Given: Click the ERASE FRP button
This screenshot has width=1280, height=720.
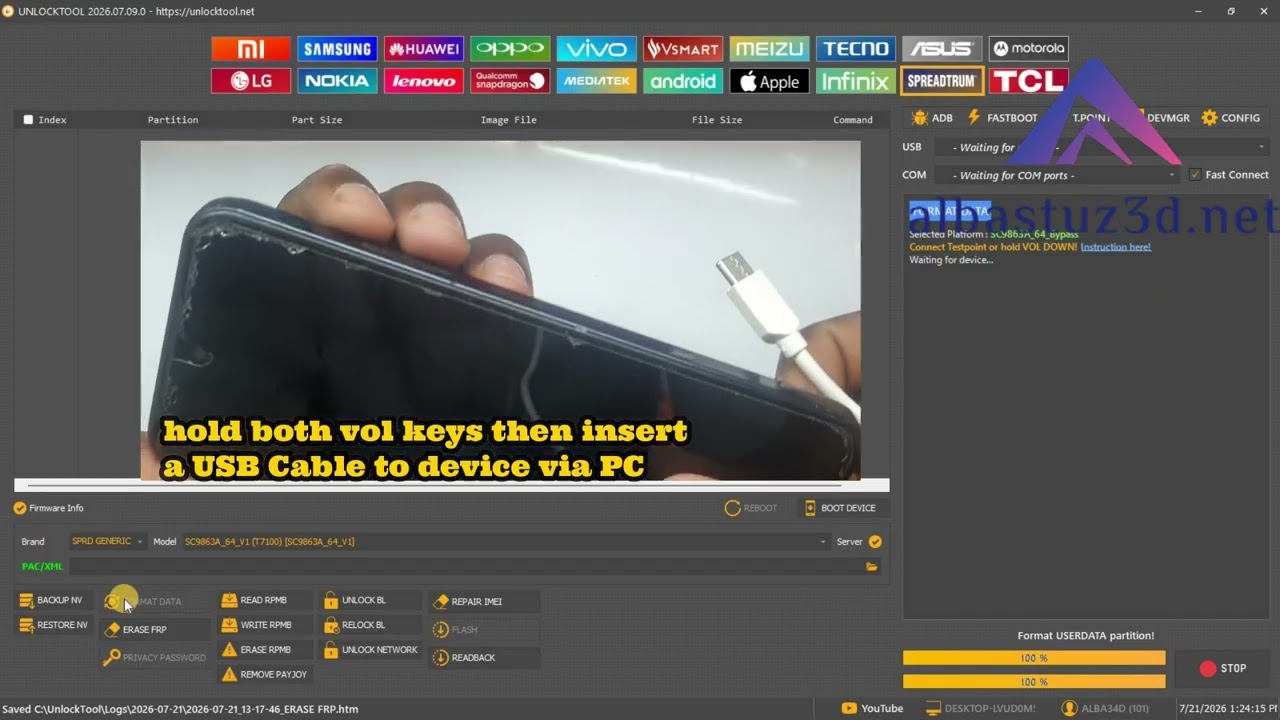Looking at the screenshot, I should click(x=157, y=630).
